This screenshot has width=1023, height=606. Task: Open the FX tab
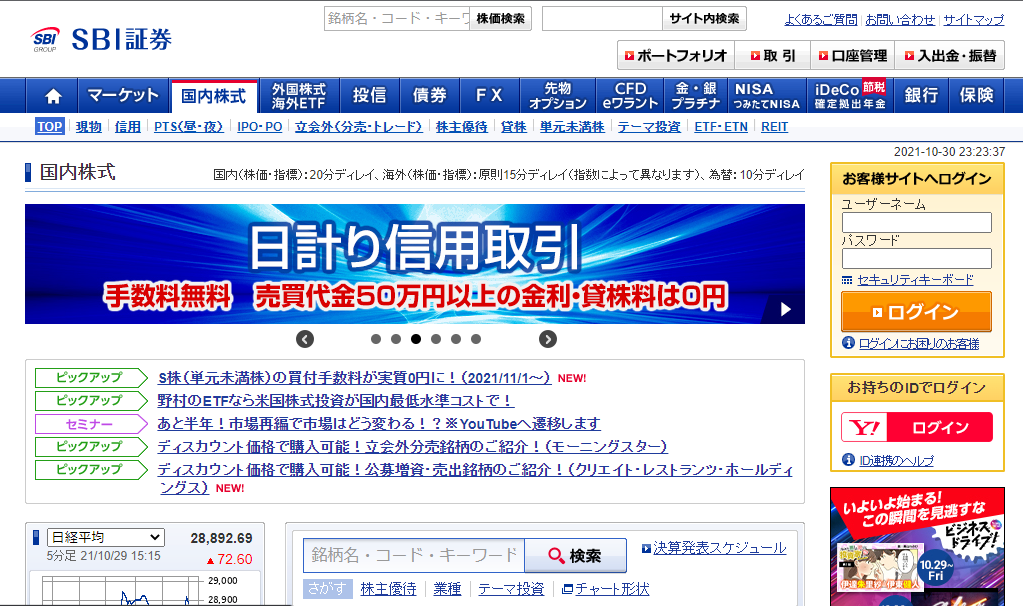click(489, 96)
